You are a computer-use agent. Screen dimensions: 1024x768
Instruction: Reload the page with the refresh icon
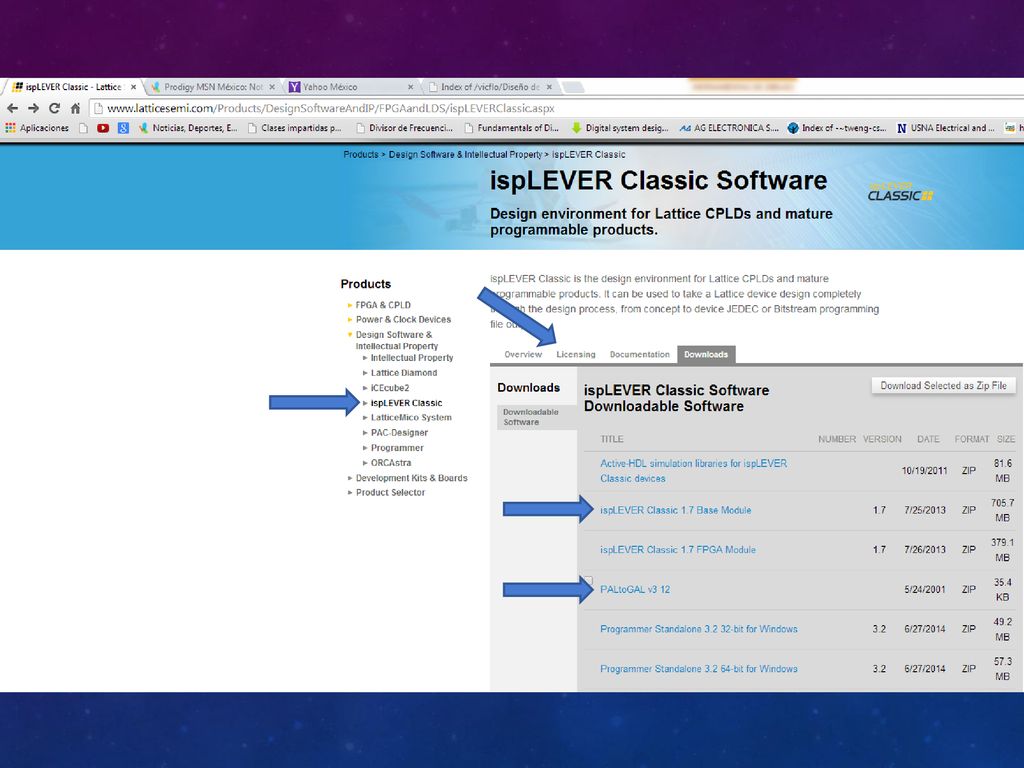(x=54, y=108)
